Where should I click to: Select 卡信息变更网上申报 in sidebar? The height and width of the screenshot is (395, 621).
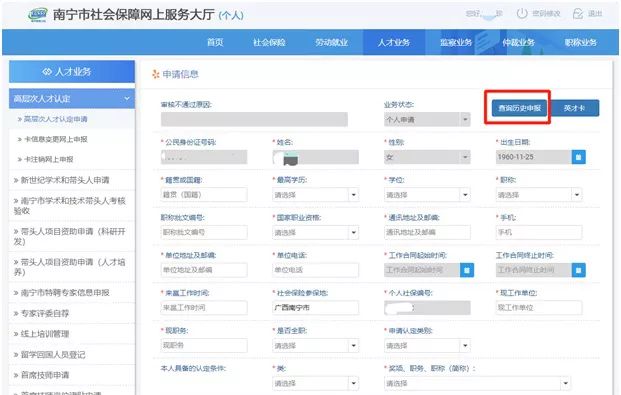tap(56, 139)
